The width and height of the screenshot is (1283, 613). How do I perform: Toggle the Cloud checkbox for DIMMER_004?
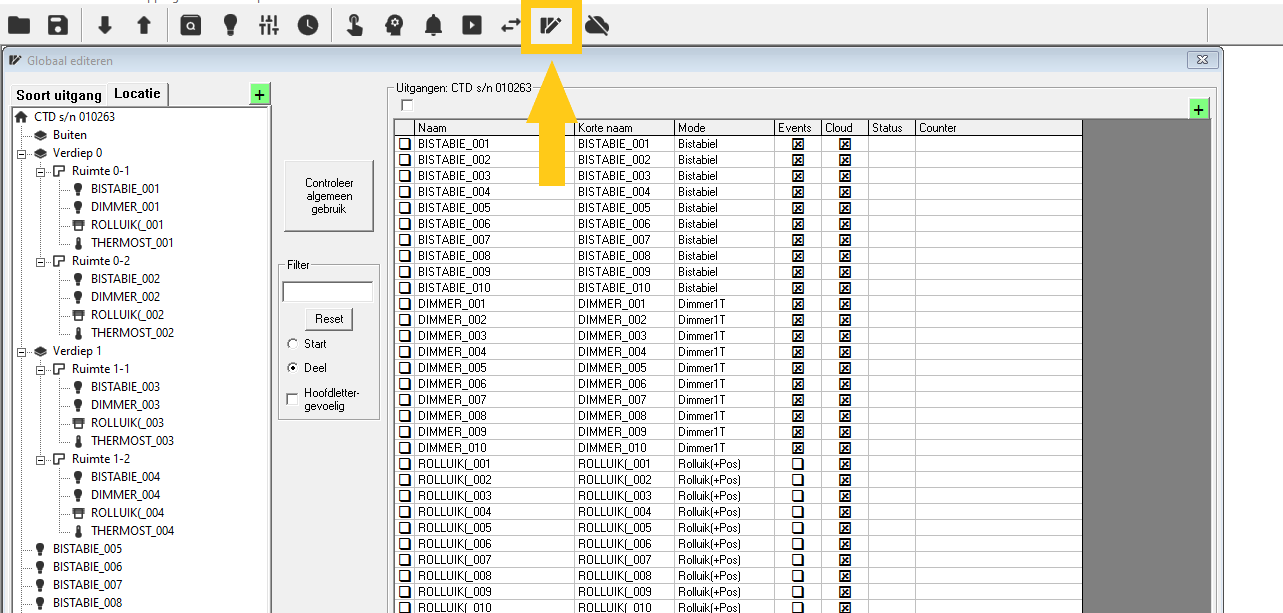coord(845,352)
